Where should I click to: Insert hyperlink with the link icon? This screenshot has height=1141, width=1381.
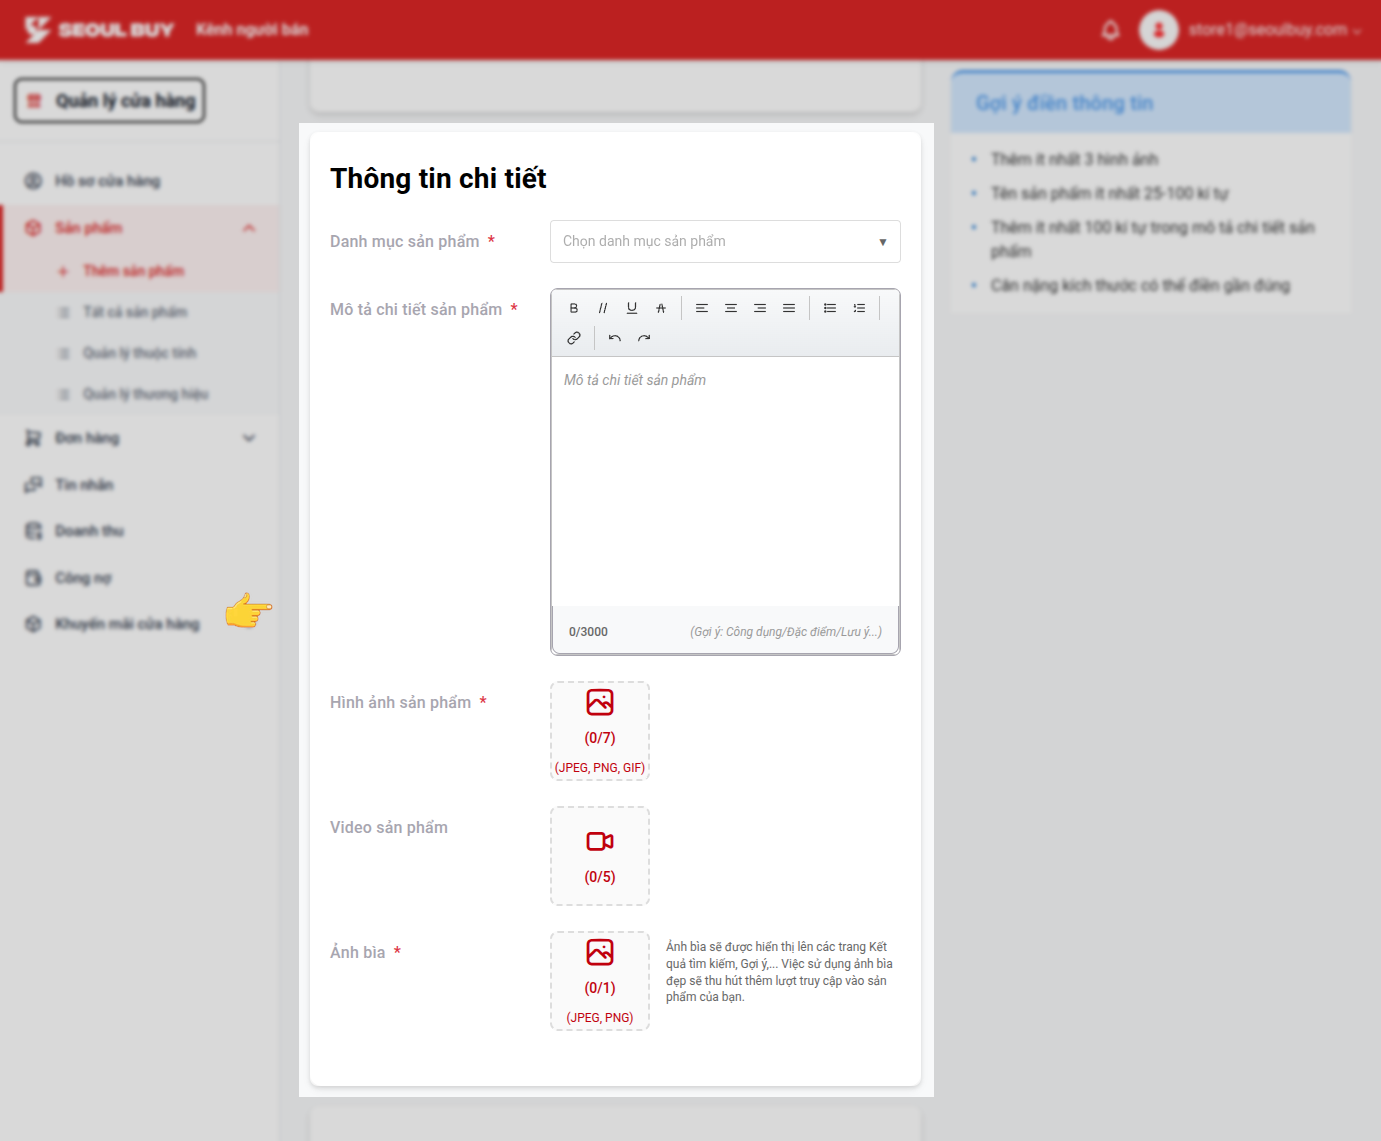574,338
